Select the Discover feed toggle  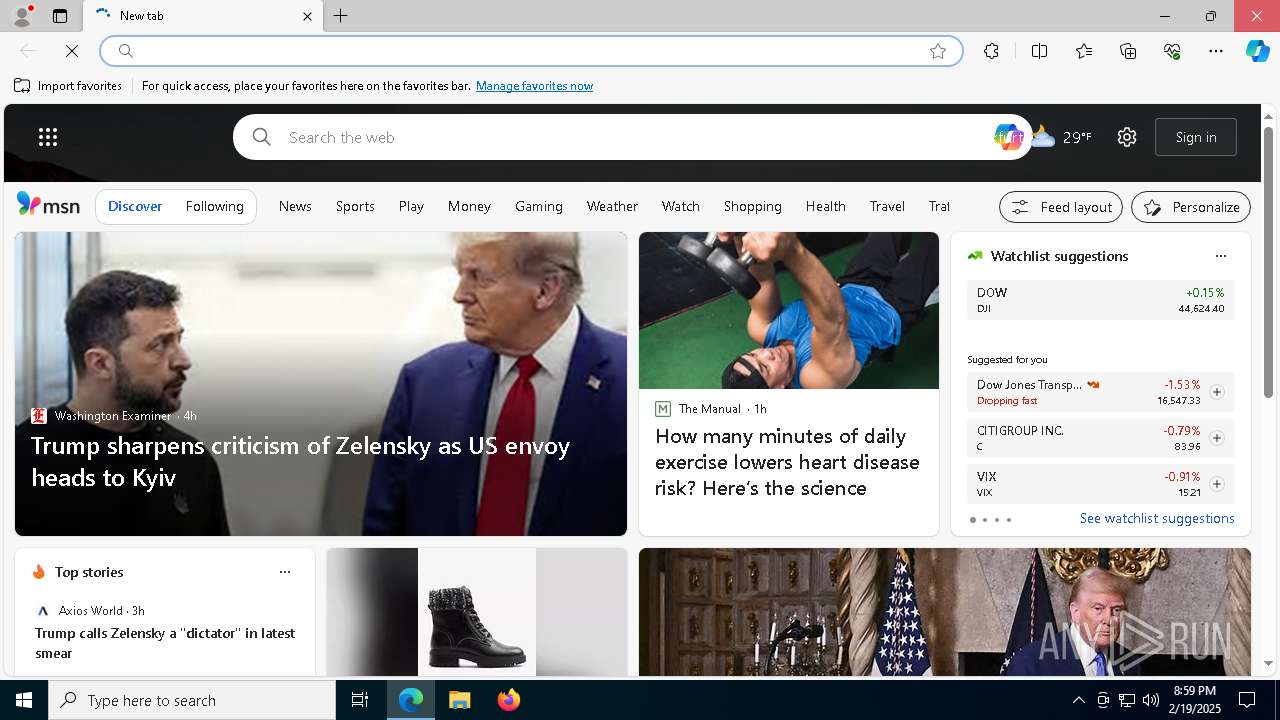(x=135, y=206)
